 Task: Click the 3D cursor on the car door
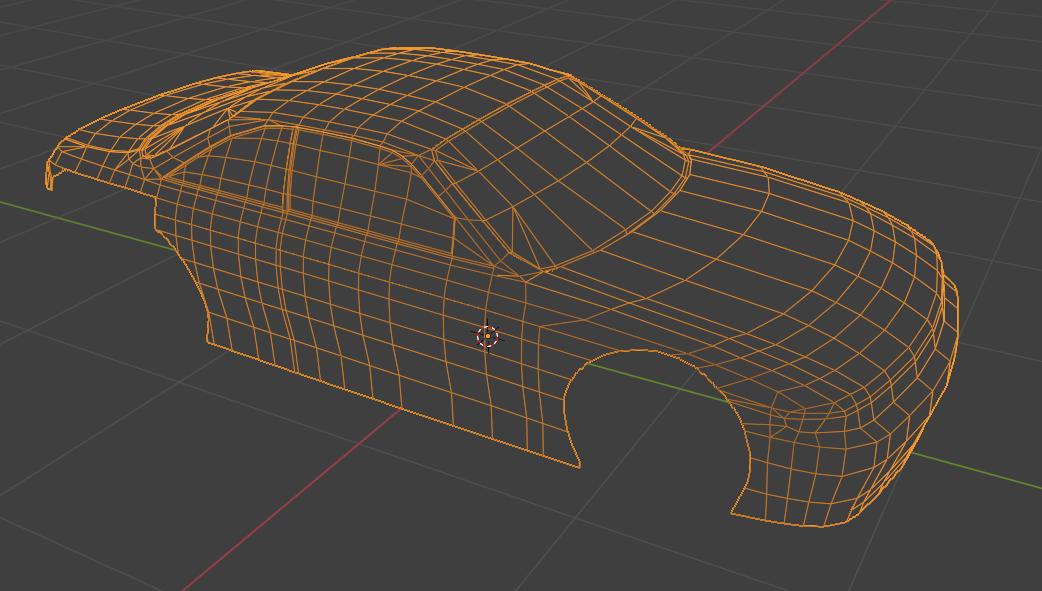(x=487, y=336)
